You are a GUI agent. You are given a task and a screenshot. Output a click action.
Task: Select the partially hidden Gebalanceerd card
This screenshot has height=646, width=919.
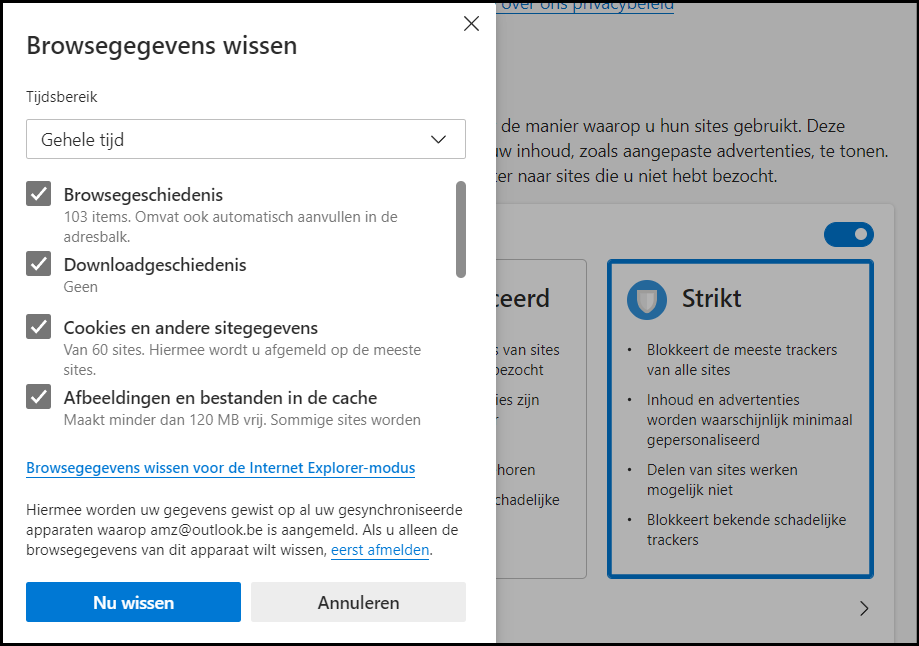(540, 418)
